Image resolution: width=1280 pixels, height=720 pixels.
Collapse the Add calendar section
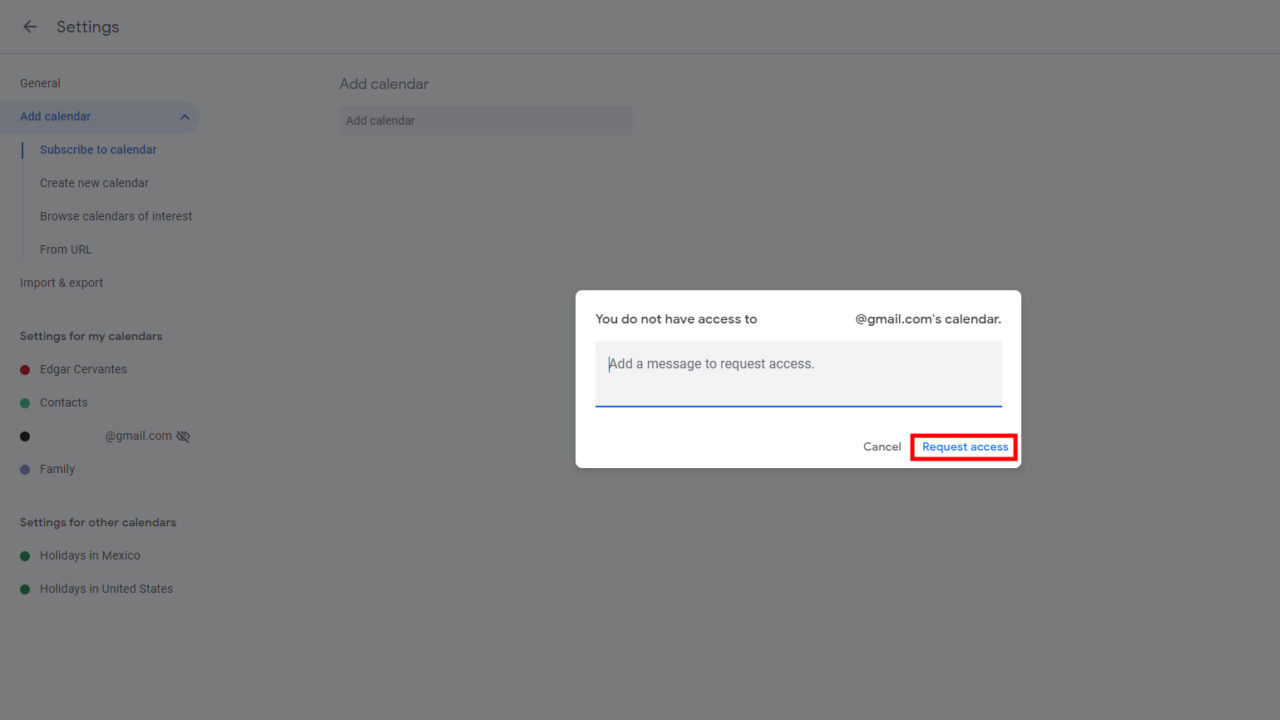(184, 116)
